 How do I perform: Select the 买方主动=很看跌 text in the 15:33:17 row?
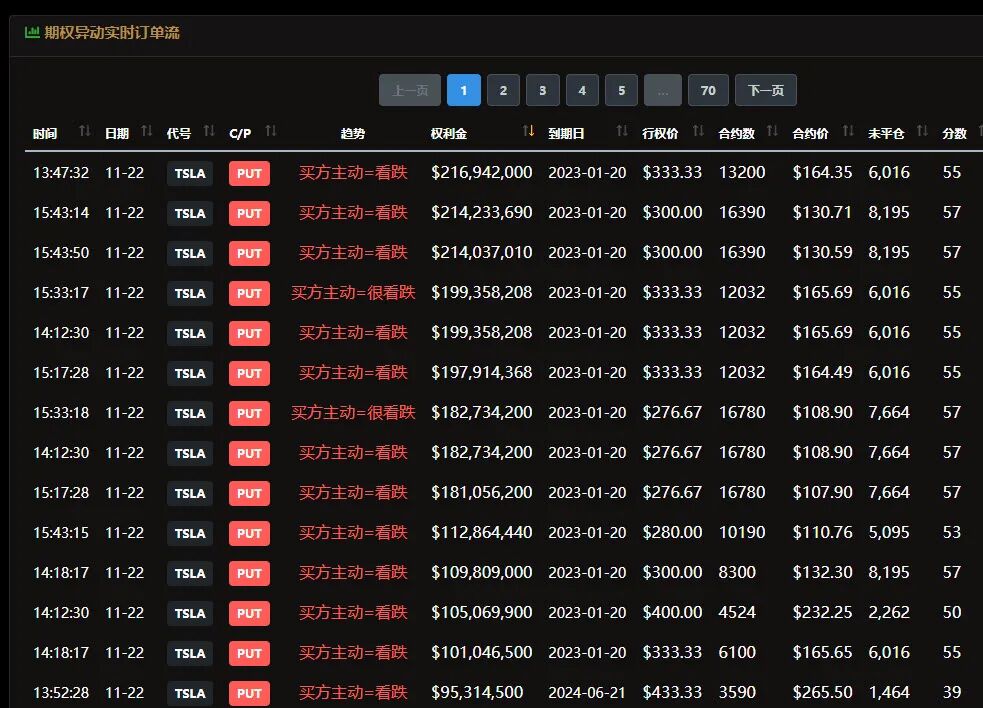coord(353,293)
